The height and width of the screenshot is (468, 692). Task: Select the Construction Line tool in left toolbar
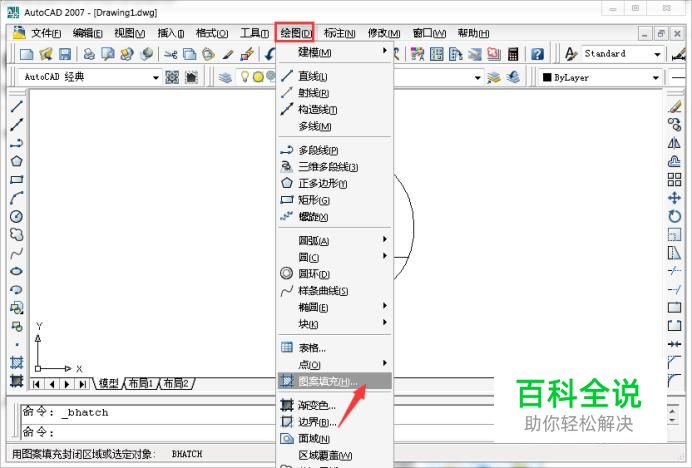pos(16,125)
